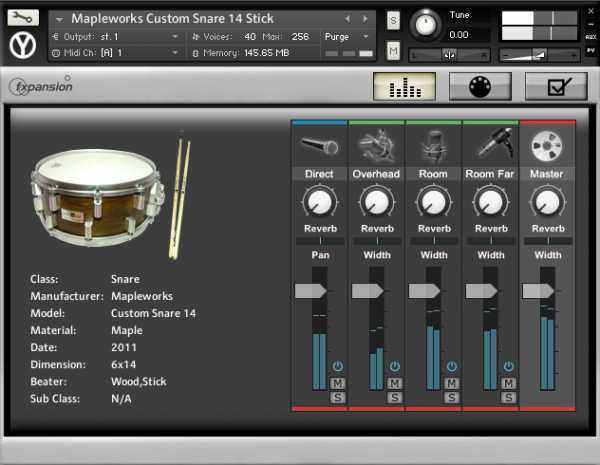Toggle power button on Room Far channel

point(508,366)
